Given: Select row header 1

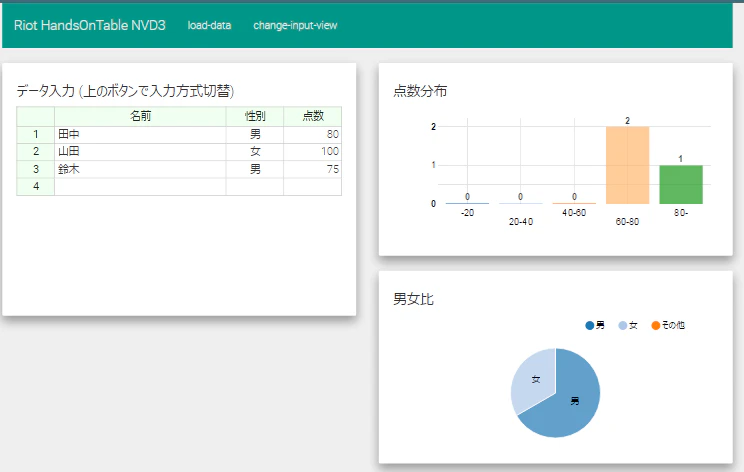Looking at the screenshot, I should coord(36,135).
